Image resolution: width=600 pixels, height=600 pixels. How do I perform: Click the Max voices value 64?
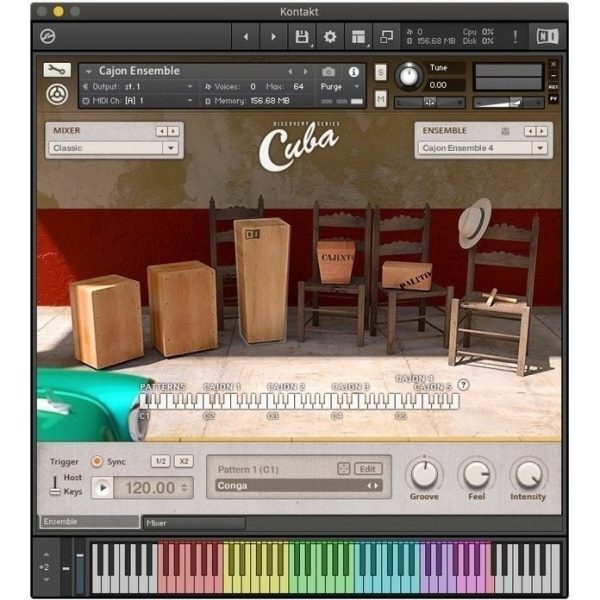(298, 87)
